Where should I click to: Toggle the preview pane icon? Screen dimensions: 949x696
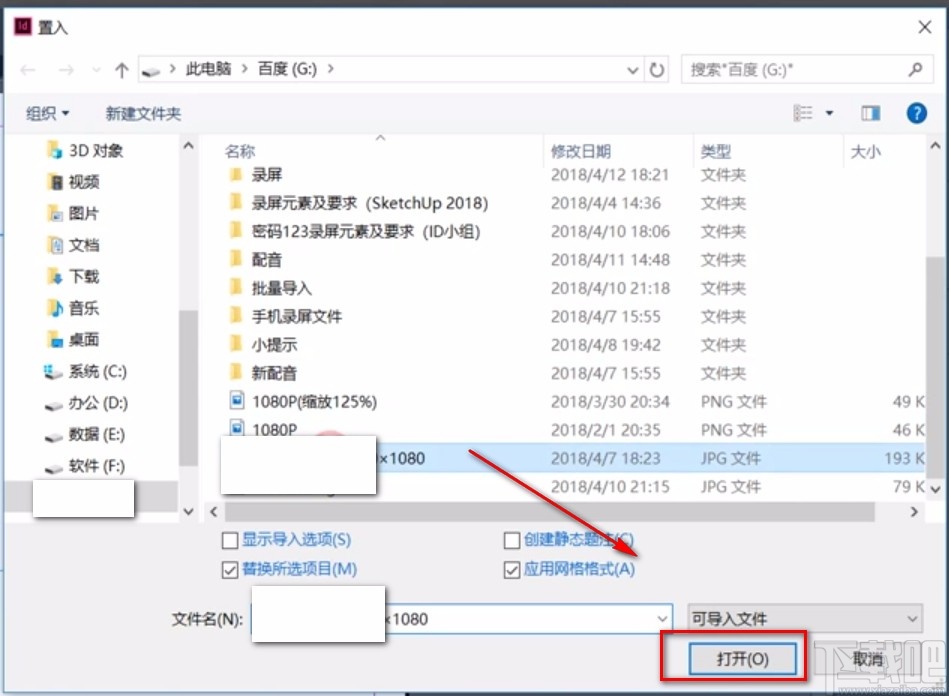871,113
